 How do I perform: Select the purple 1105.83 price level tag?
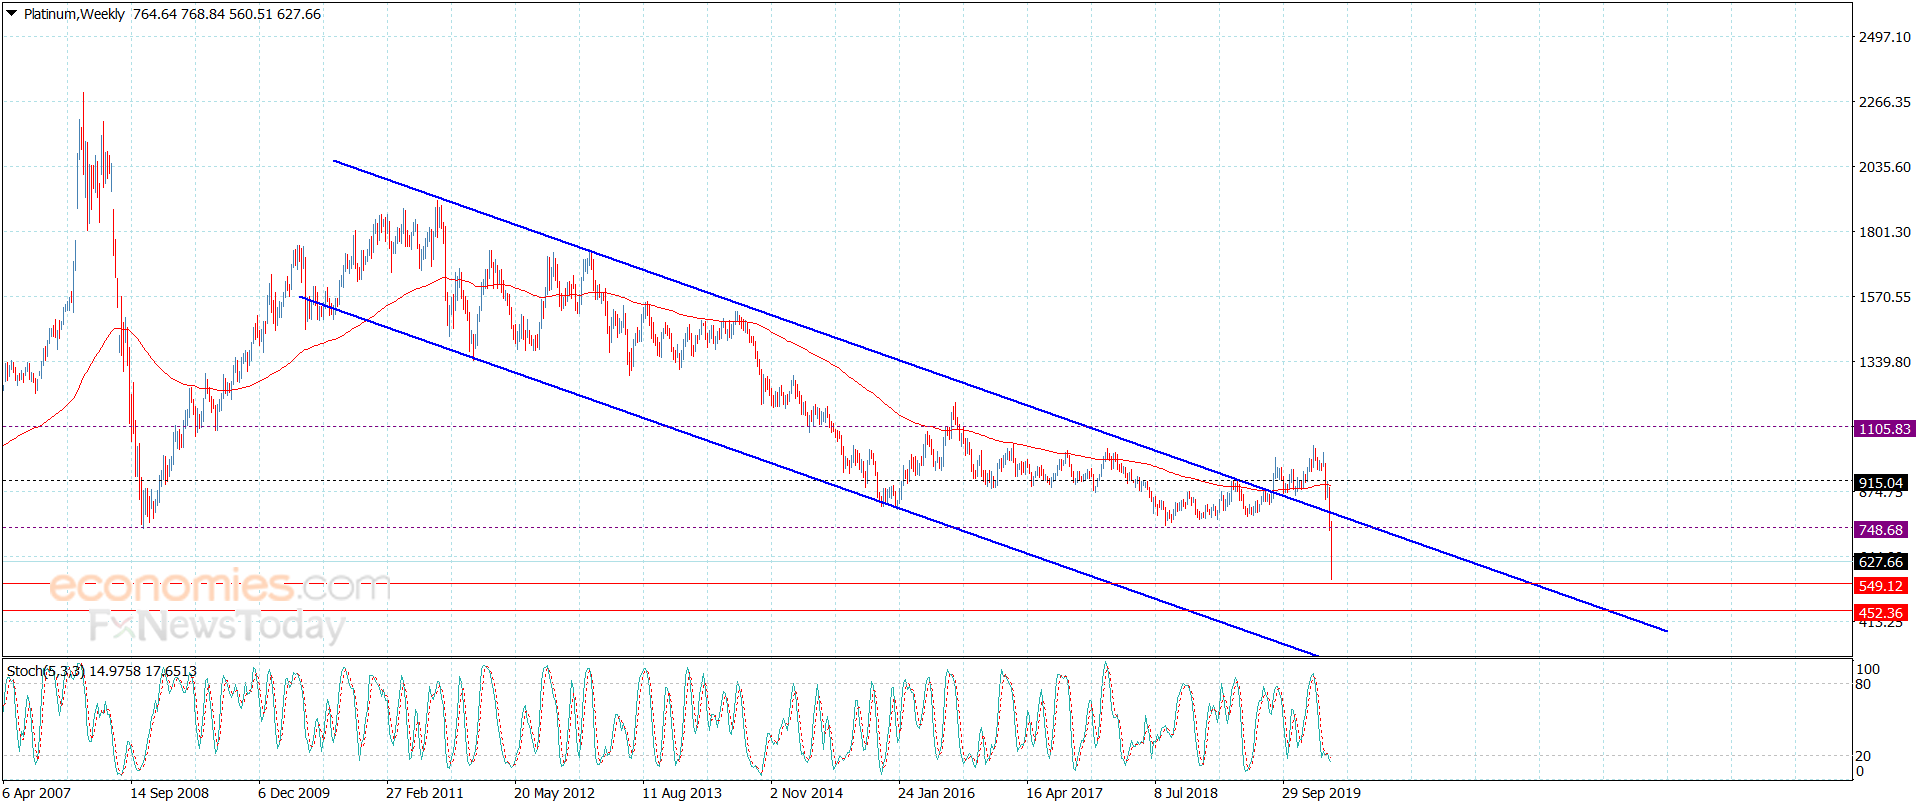coord(1884,429)
